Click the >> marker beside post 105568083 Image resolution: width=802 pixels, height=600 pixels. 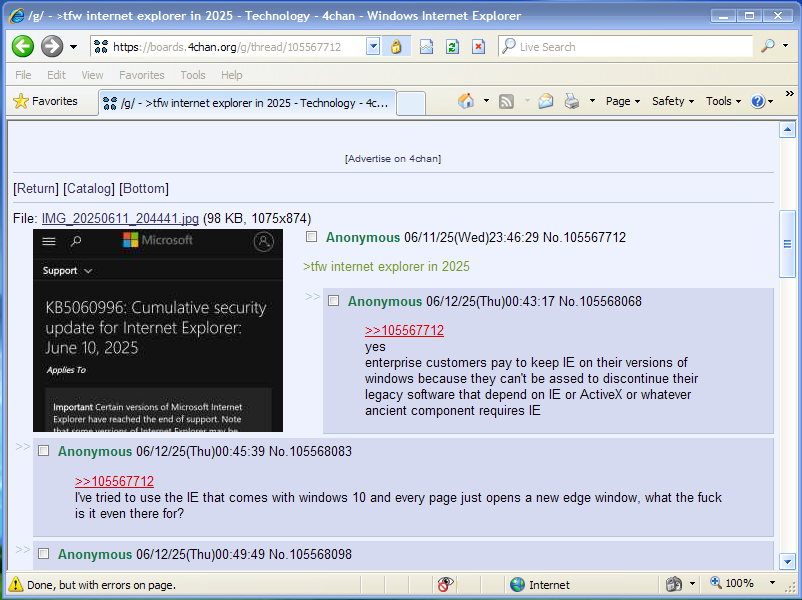coord(23,447)
